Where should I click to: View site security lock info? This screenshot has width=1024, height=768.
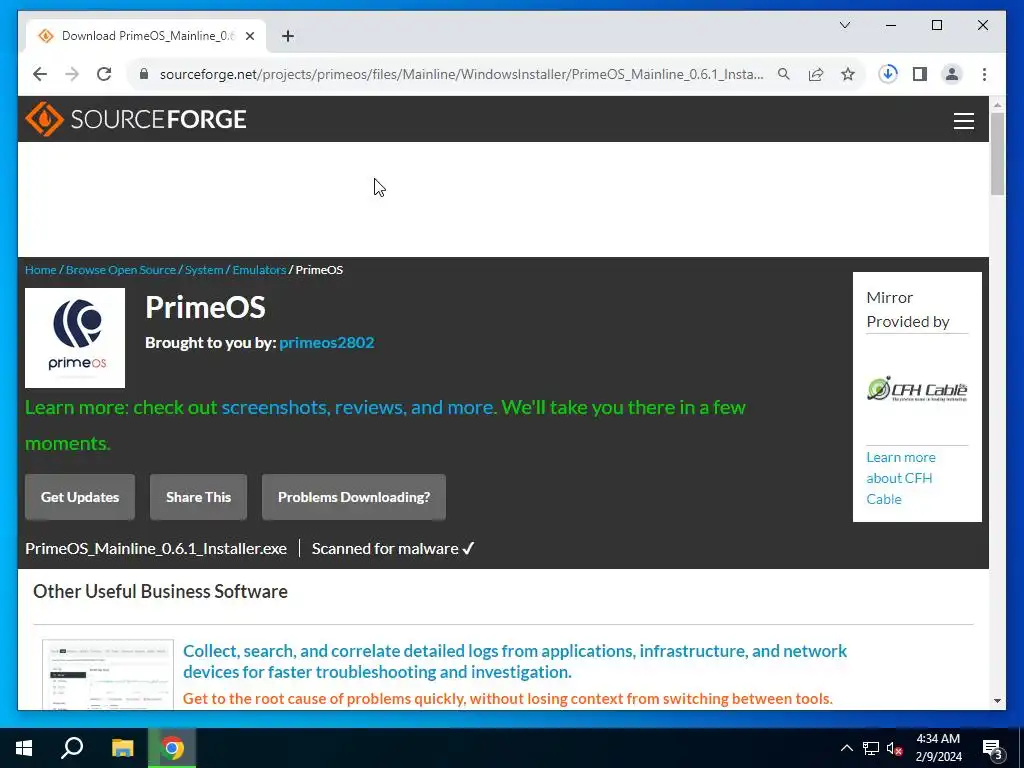click(x=144, y=74)
